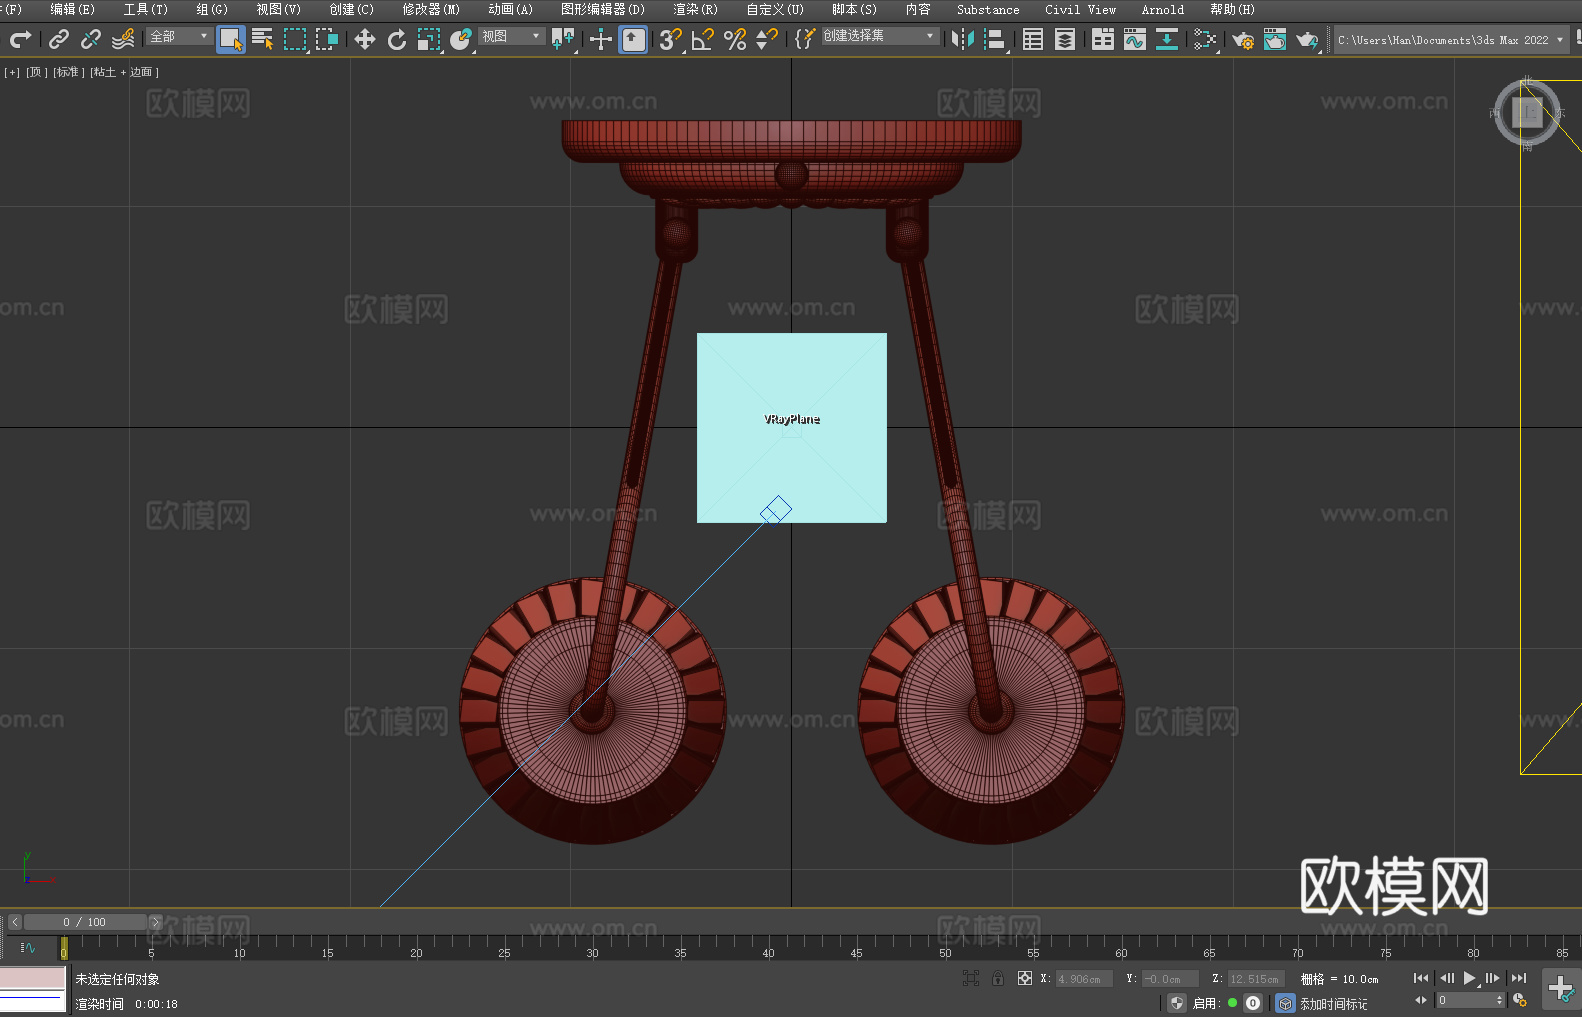Image resolution: width=1582 pixels, height=1017 pixels.
Task: Open the 渲染(R) menu
Action: tap(695, 10)
